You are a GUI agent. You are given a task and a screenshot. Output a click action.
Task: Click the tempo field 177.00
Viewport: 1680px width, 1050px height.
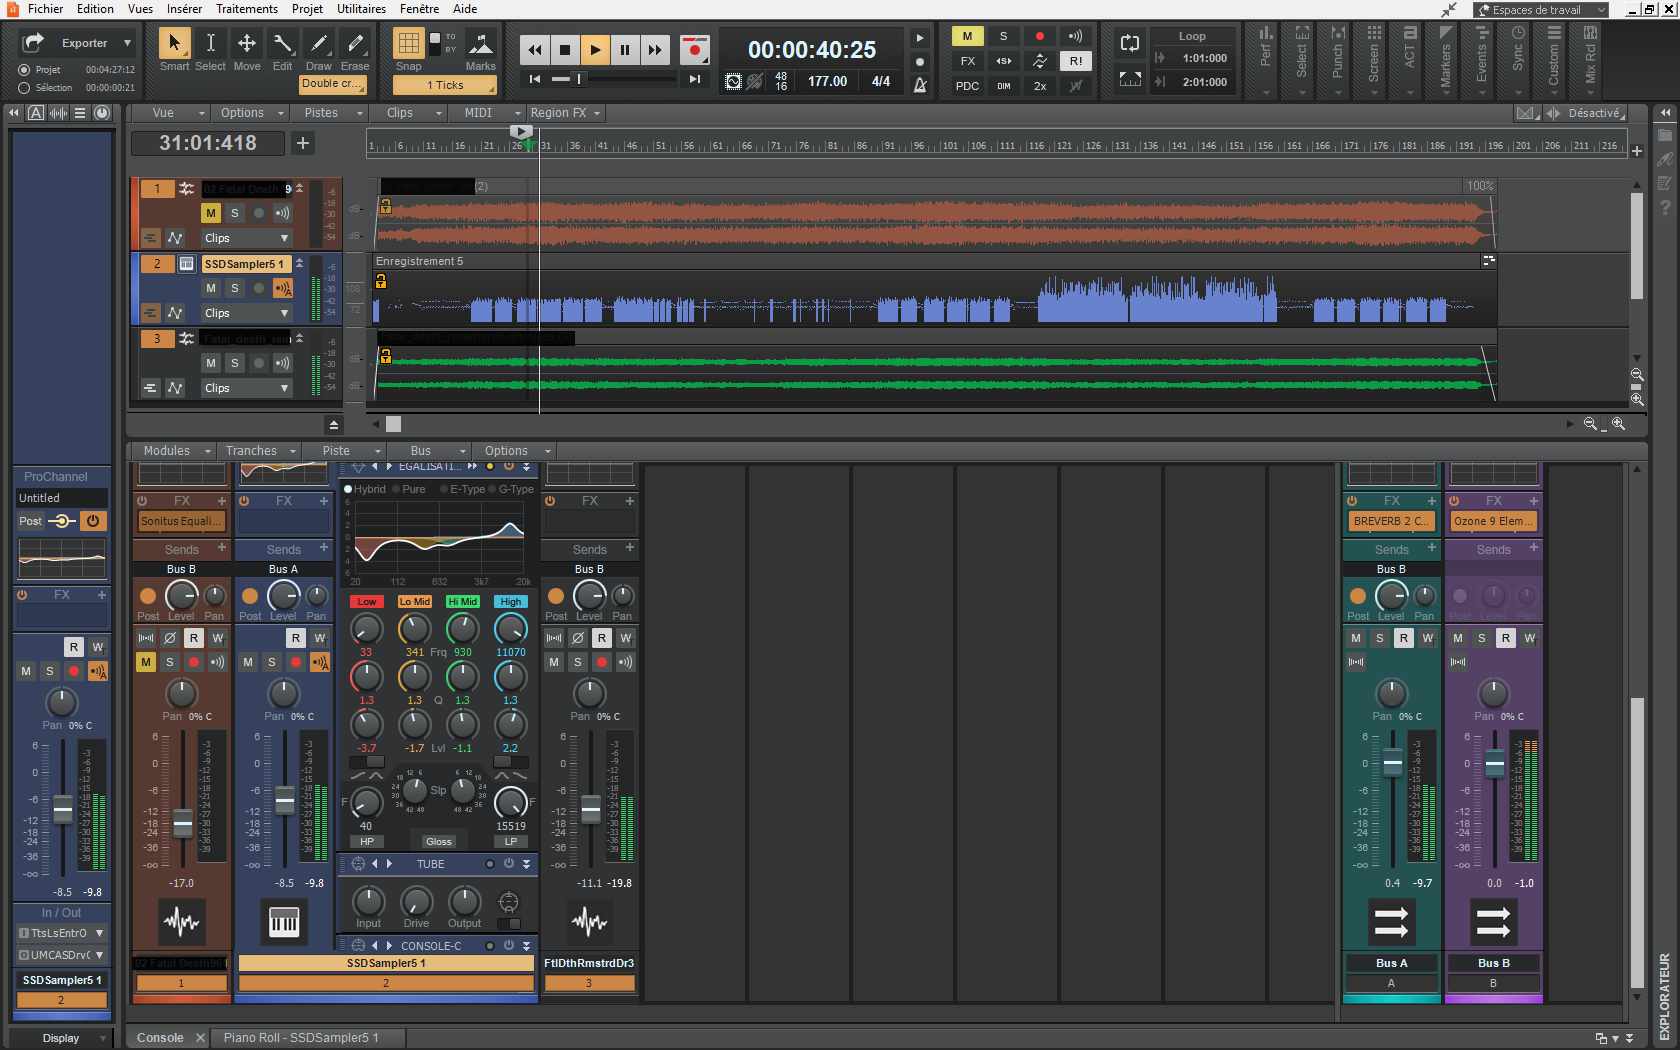(827, 81)
